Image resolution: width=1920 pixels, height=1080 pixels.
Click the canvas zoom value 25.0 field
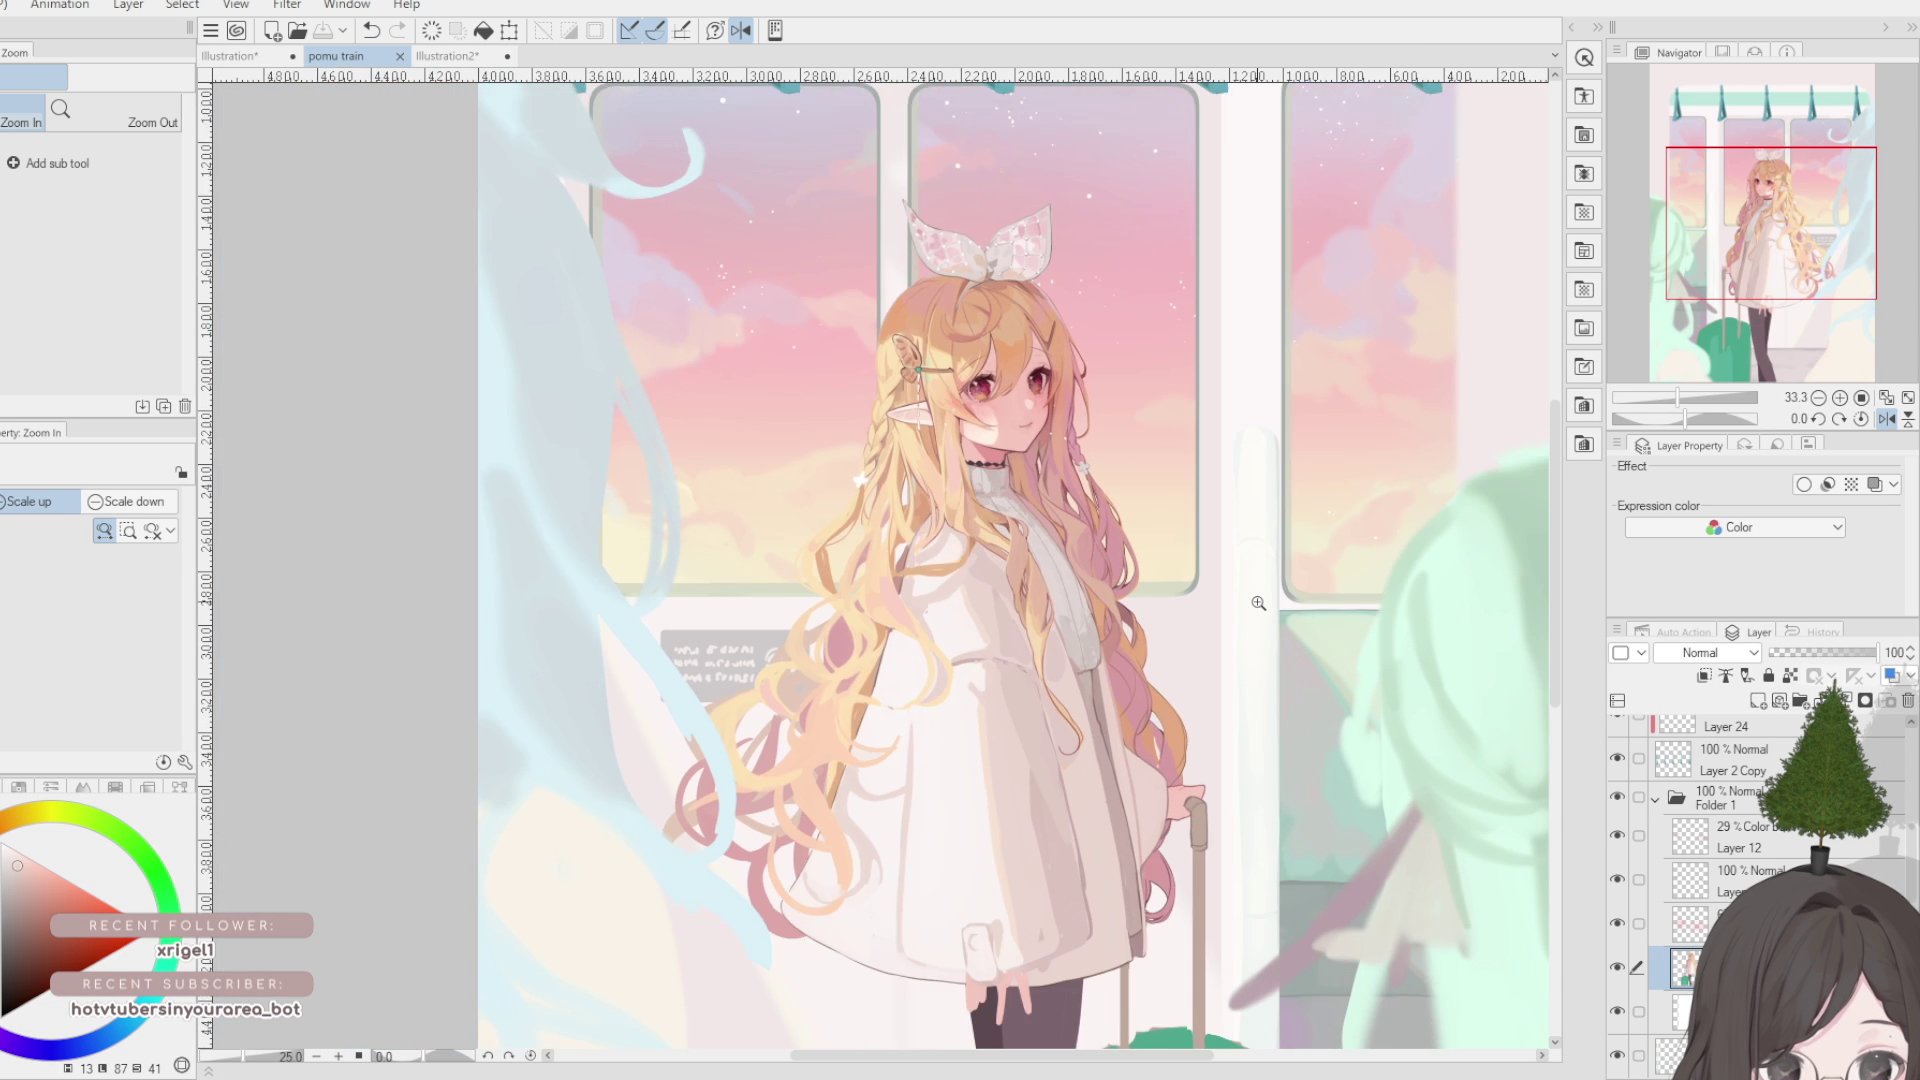(290, 1056)
